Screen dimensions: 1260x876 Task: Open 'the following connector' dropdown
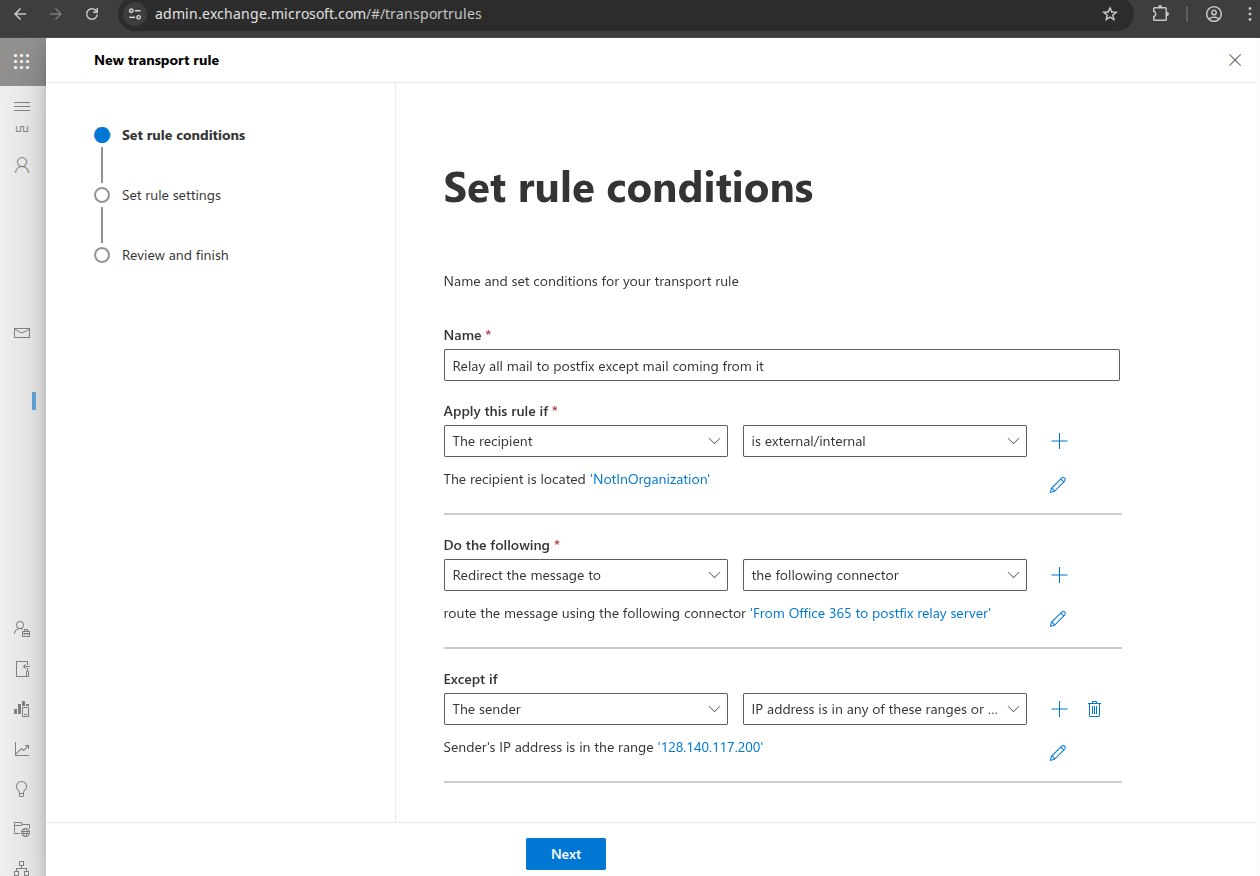click(x=885, y=575)
